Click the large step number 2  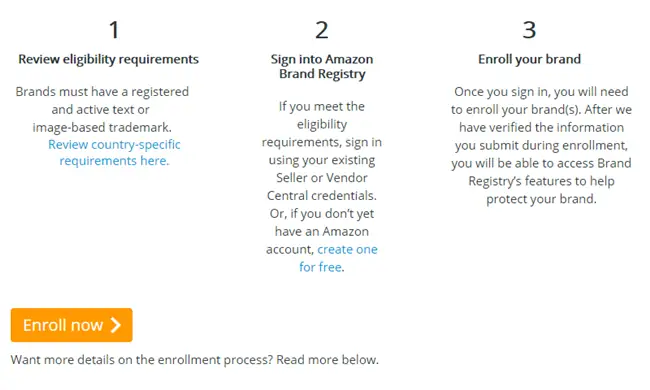point(322,30)
